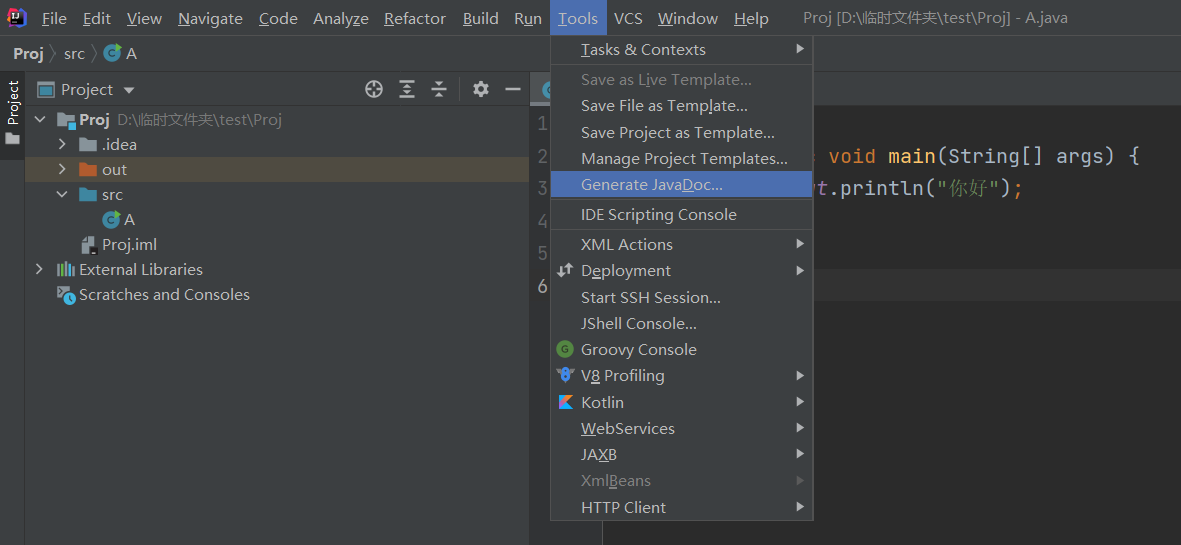
Task: Click the External Libraries bars icon
Action: coord(66,269)
